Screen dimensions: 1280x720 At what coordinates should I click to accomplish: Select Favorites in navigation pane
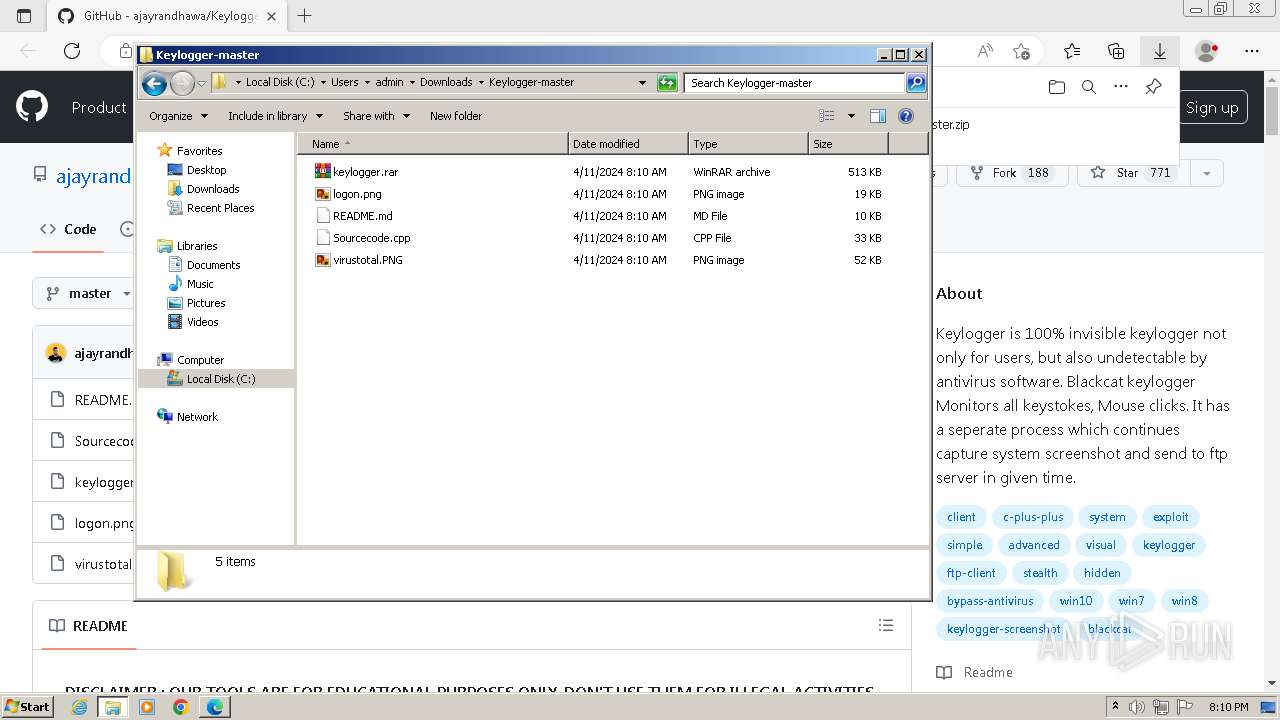[x=190, y=151]
